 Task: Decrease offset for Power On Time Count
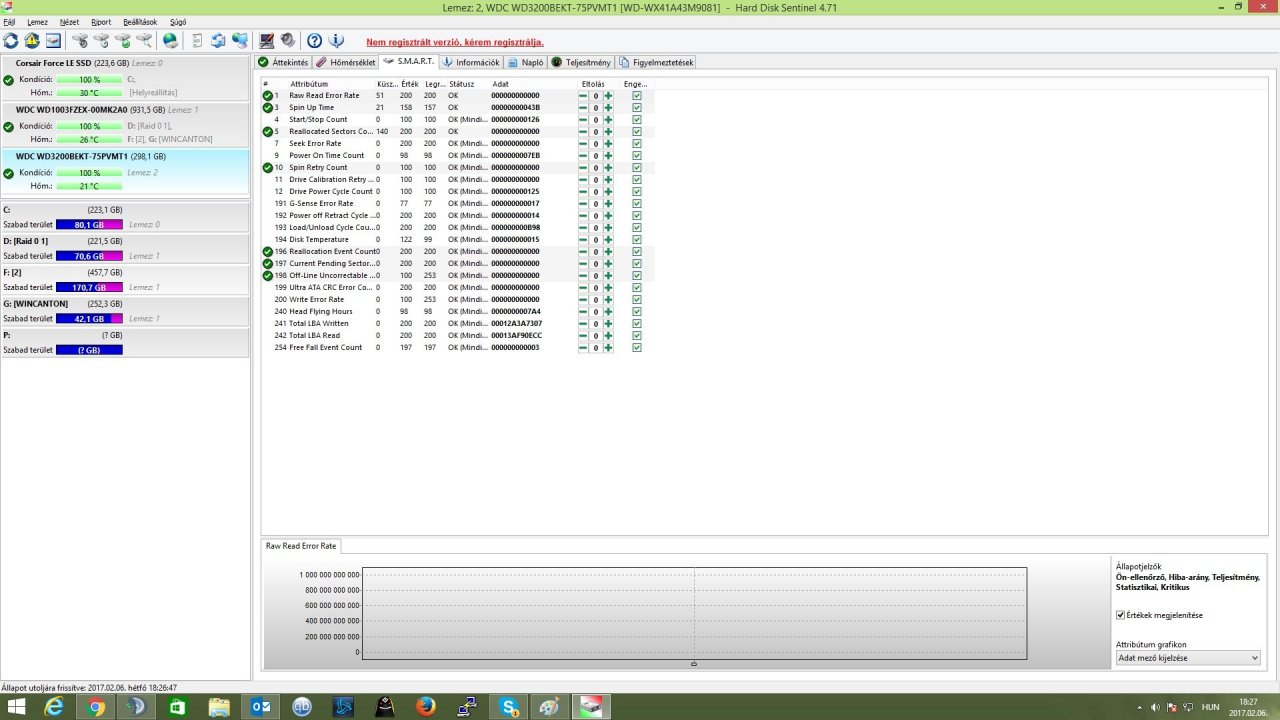583,155
